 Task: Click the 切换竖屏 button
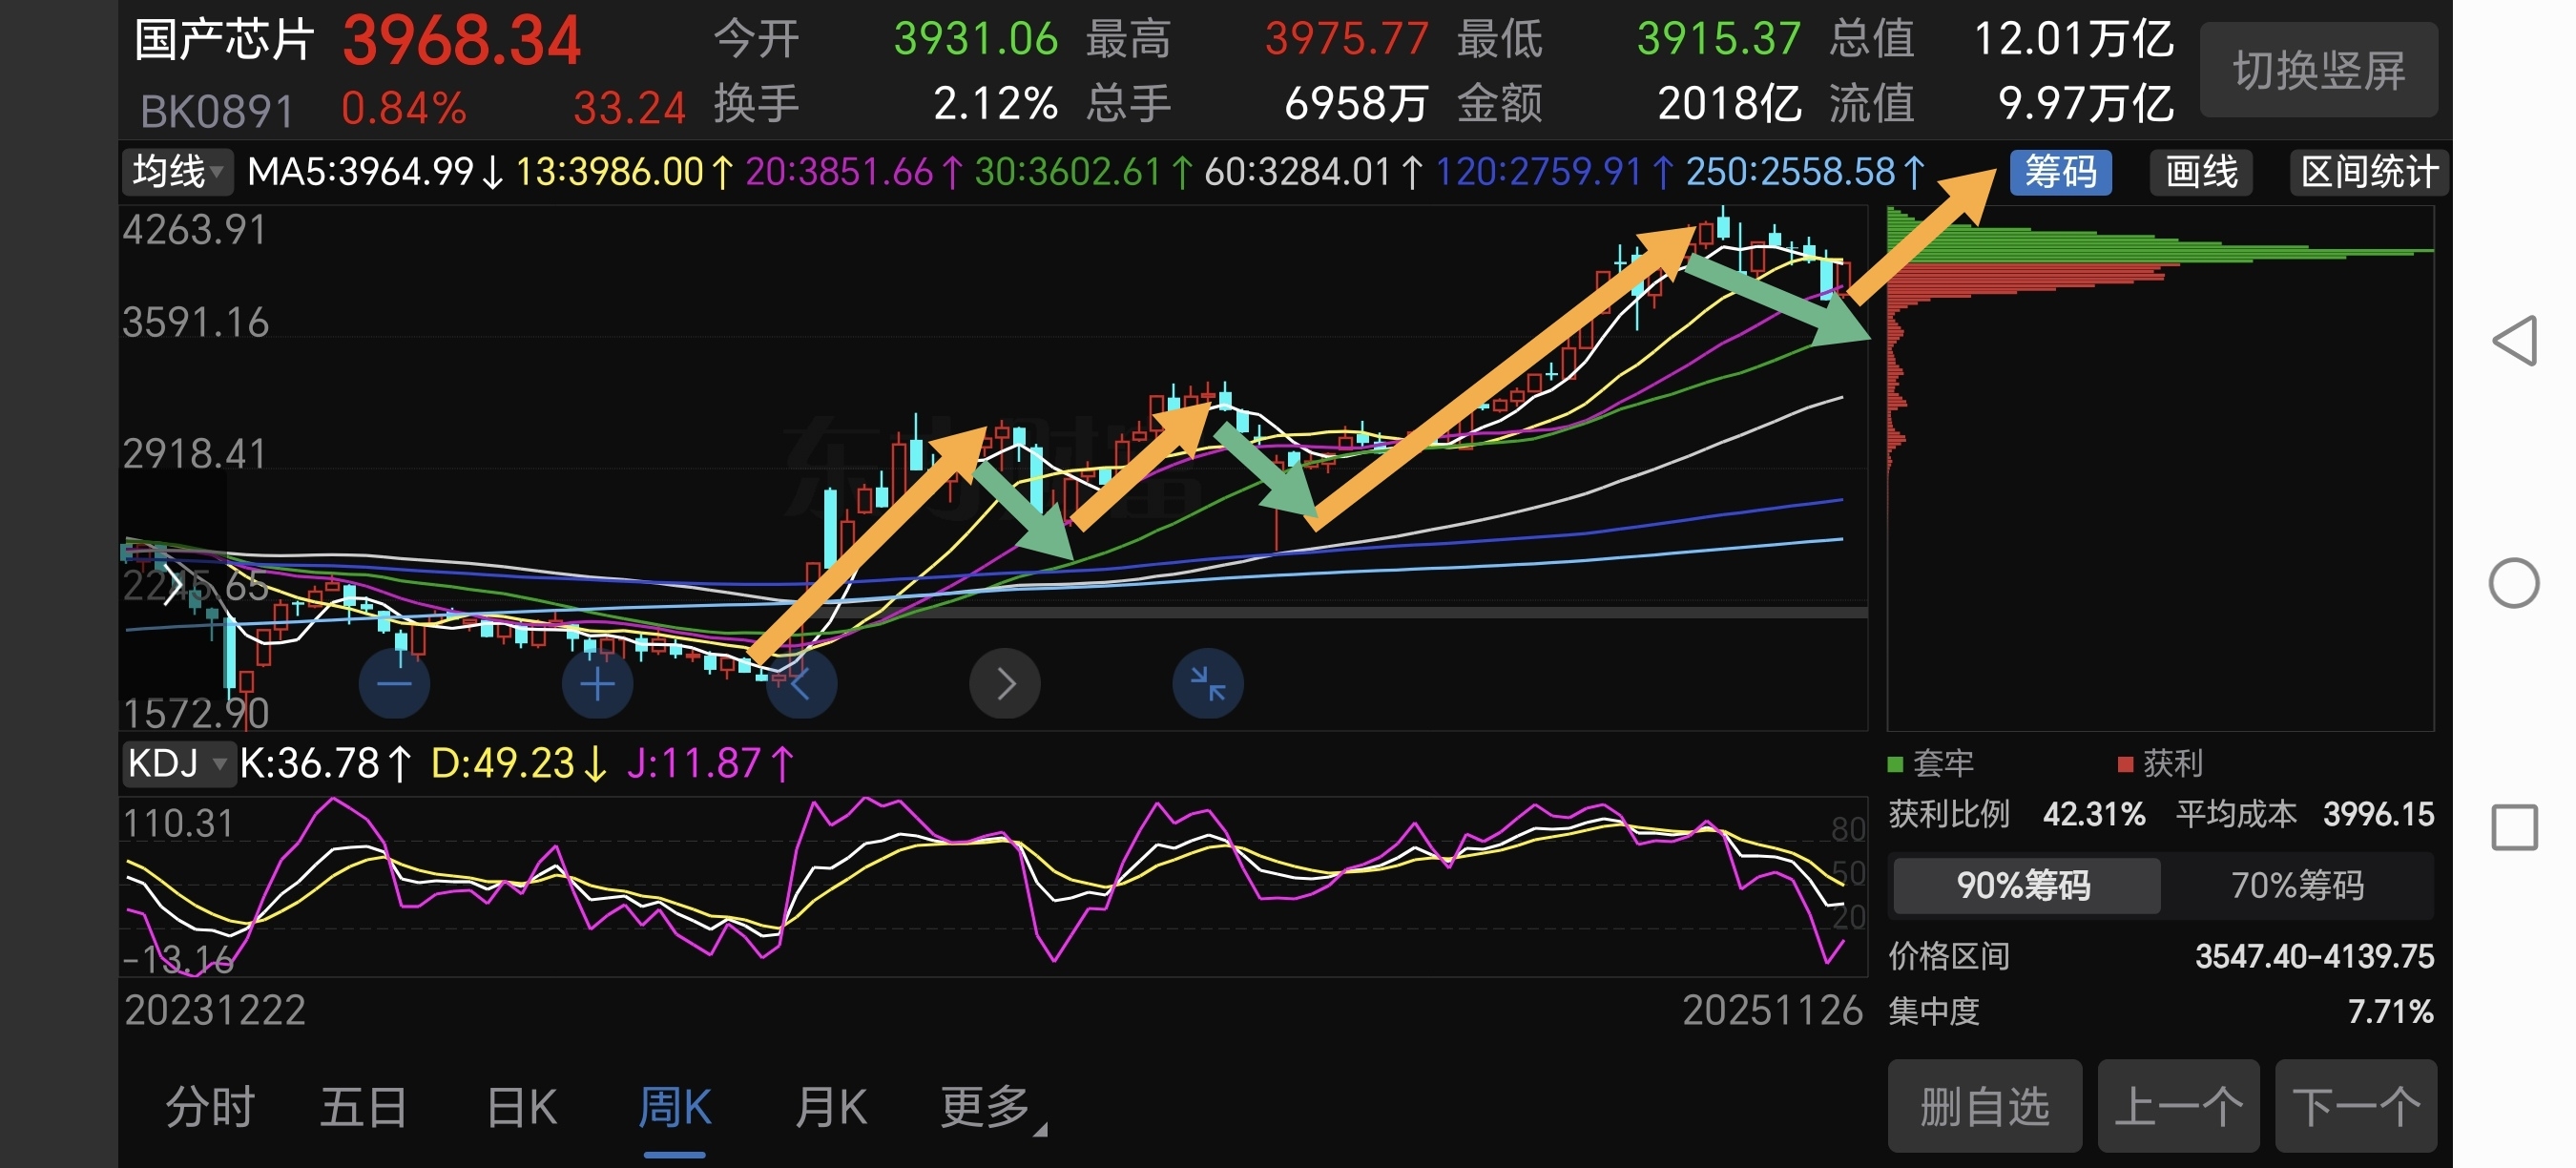2319,71
